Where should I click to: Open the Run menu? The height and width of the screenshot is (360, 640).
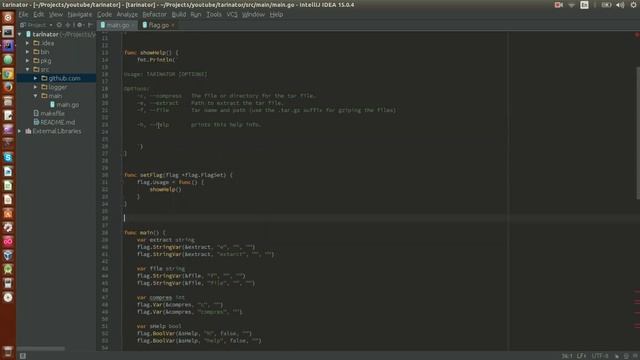point(196,14)
